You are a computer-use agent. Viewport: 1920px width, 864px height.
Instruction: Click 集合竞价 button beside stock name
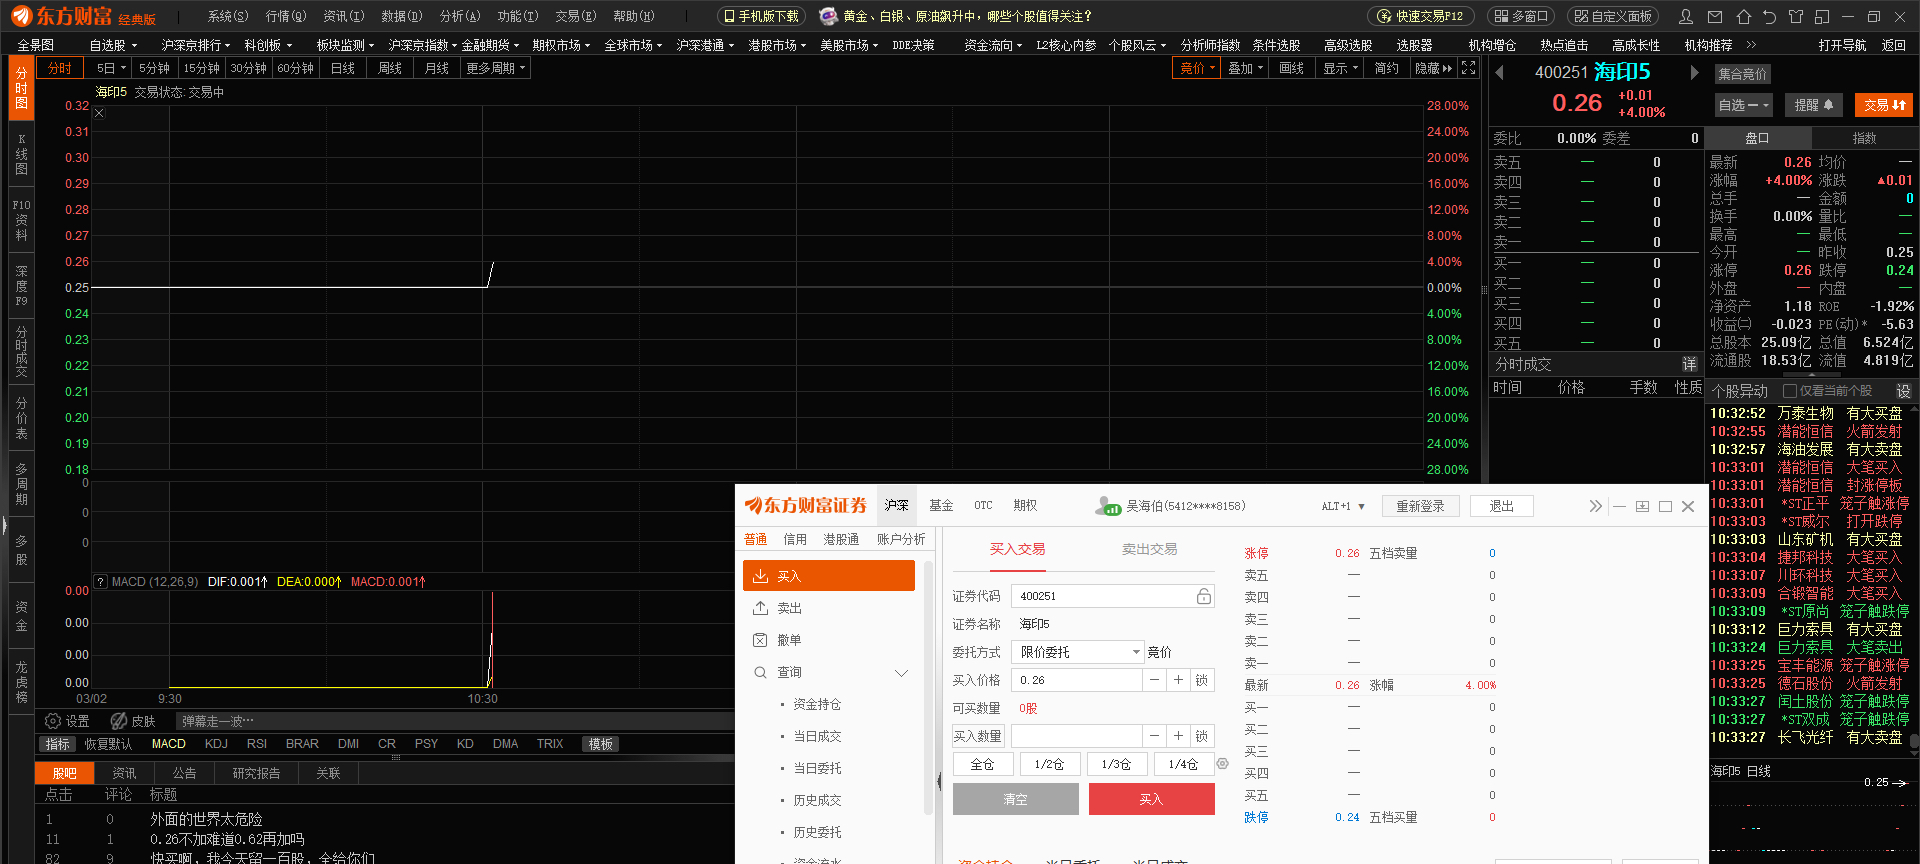point(1742,74)
